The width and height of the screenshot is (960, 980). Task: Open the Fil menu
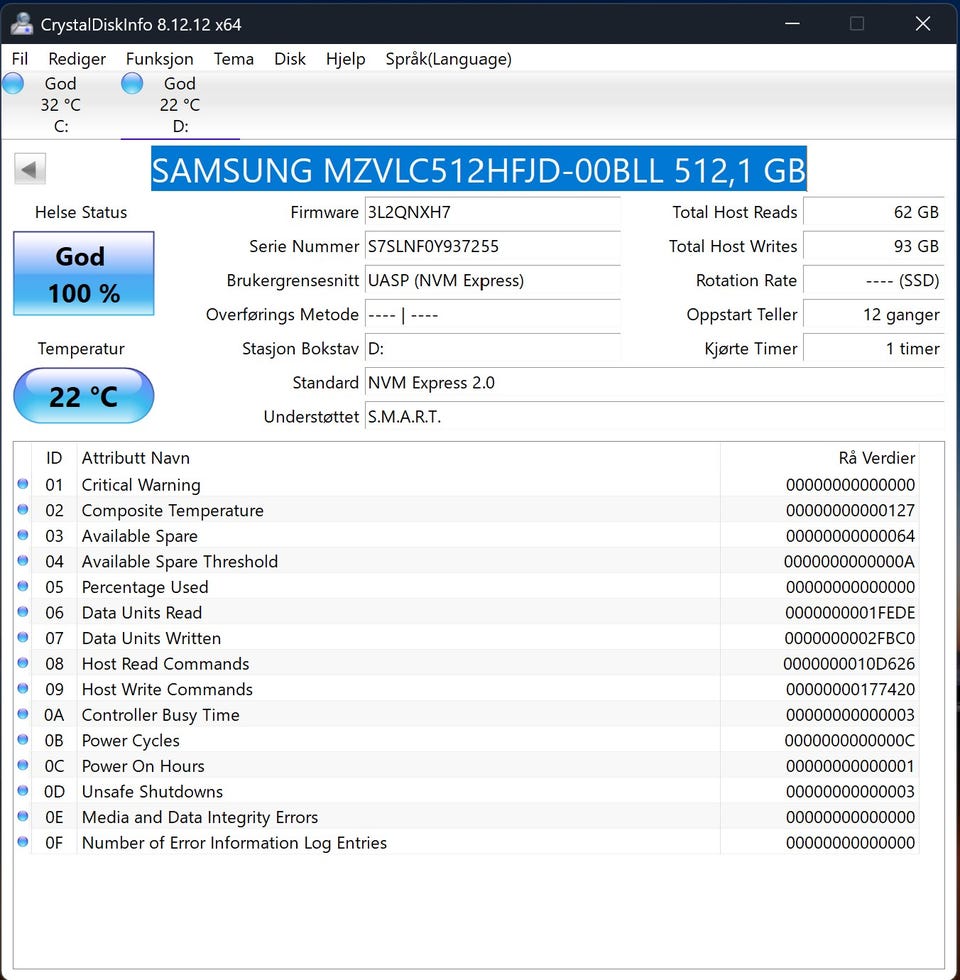tap(19, 59)
